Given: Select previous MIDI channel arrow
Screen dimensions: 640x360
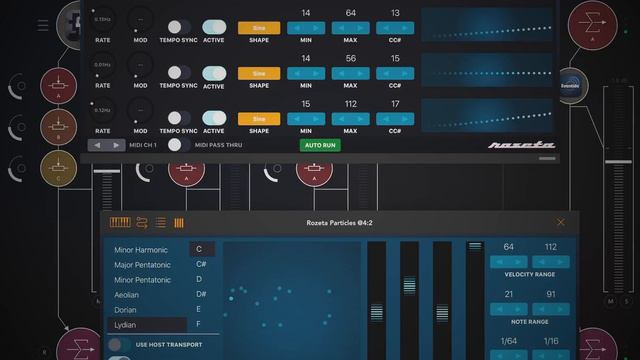Looking at the screenshot, I should [x=97, y=145].
